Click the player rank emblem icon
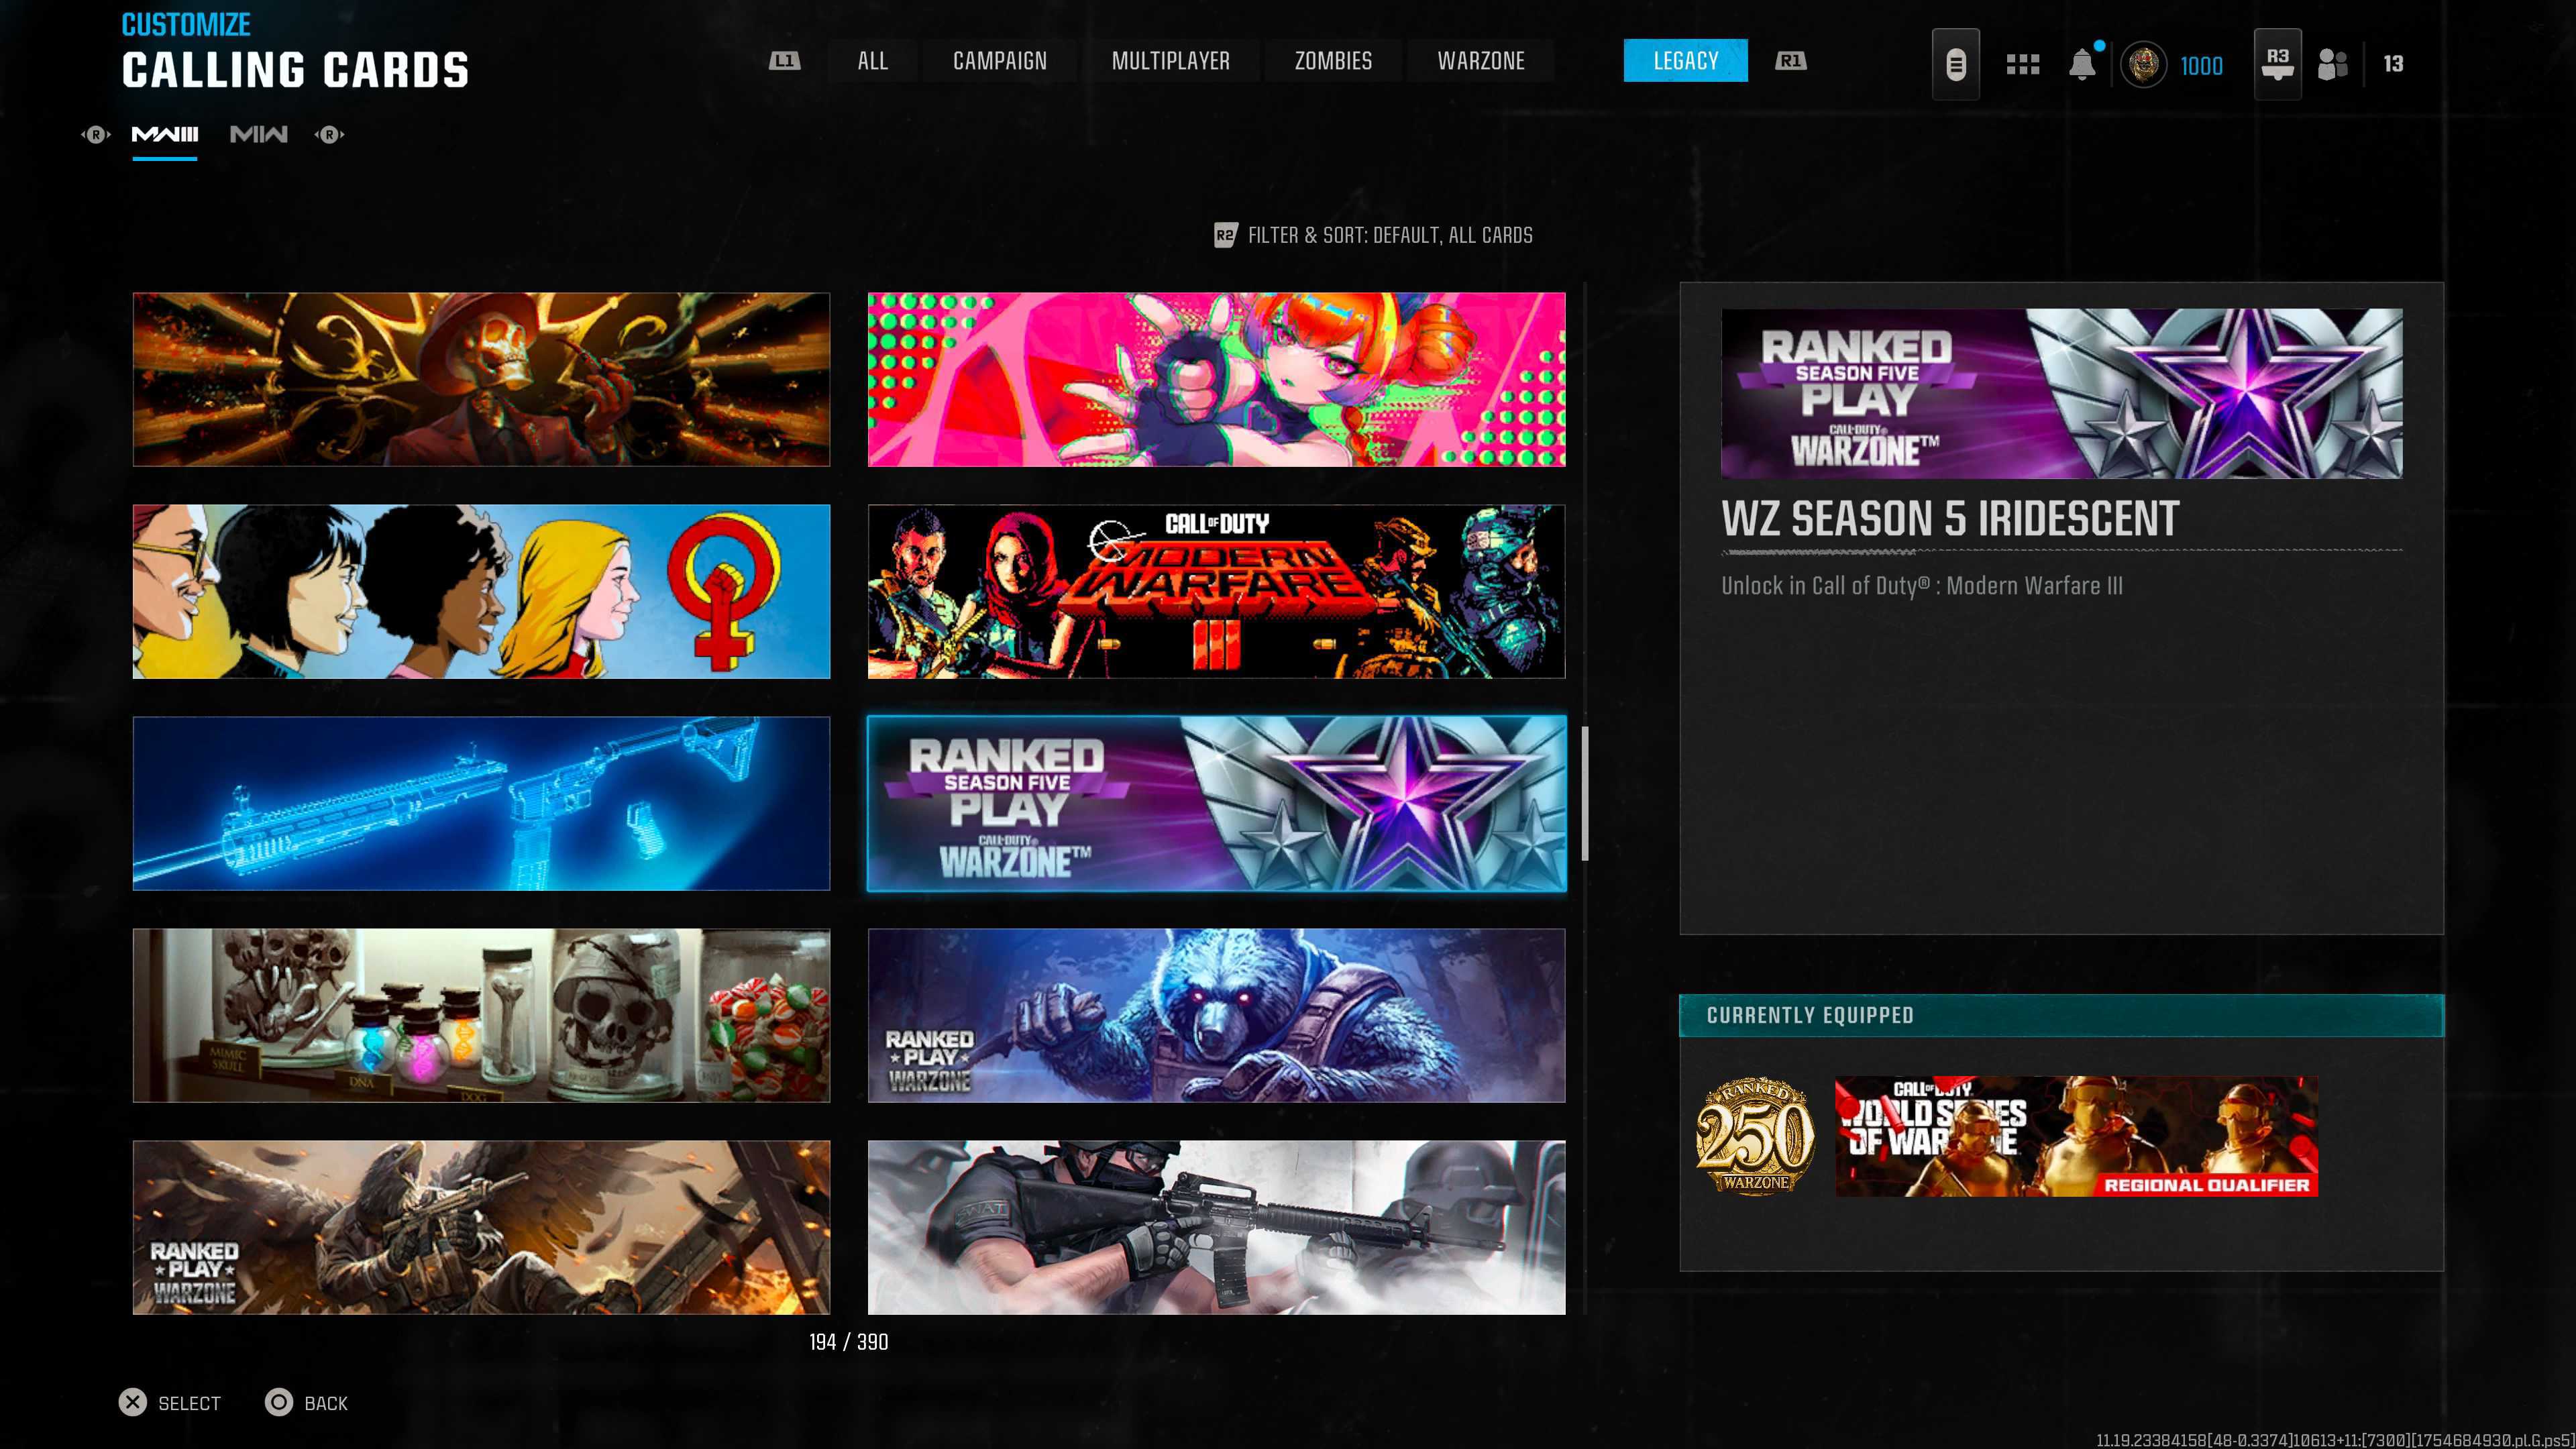The width and height of the screenshot is (2576, 1449). click(2143, 65)
